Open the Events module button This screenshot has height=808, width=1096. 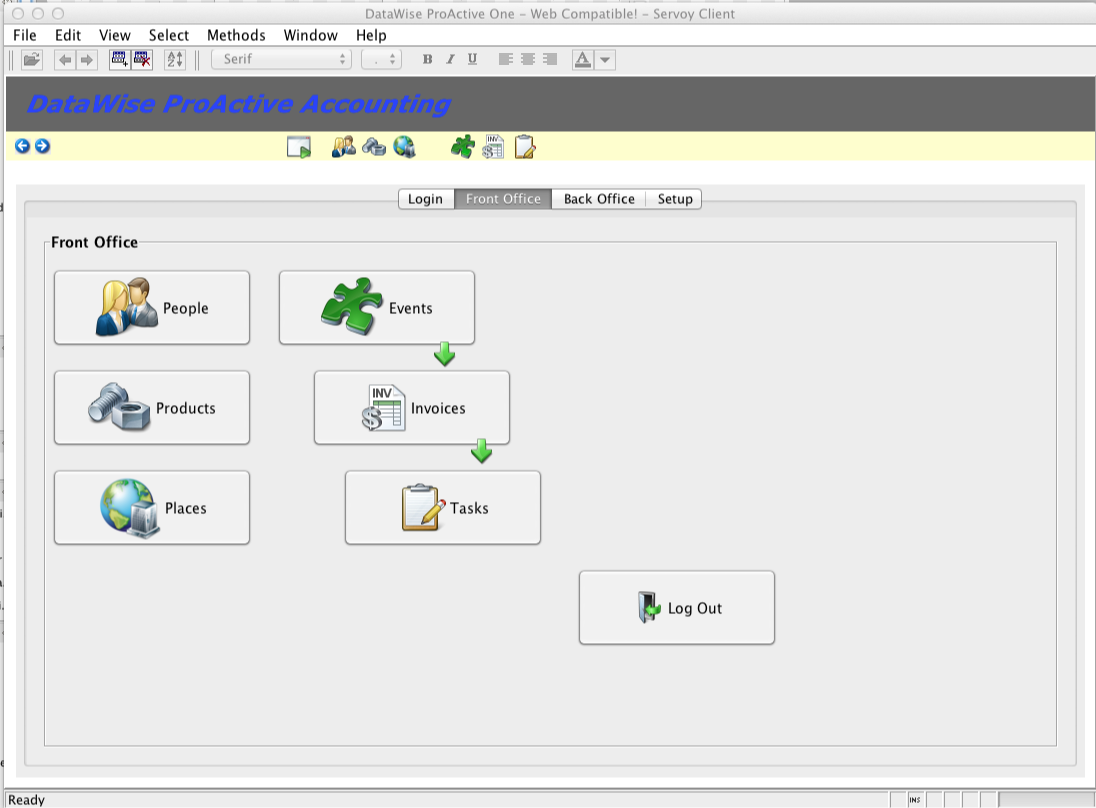pos(377,308)
